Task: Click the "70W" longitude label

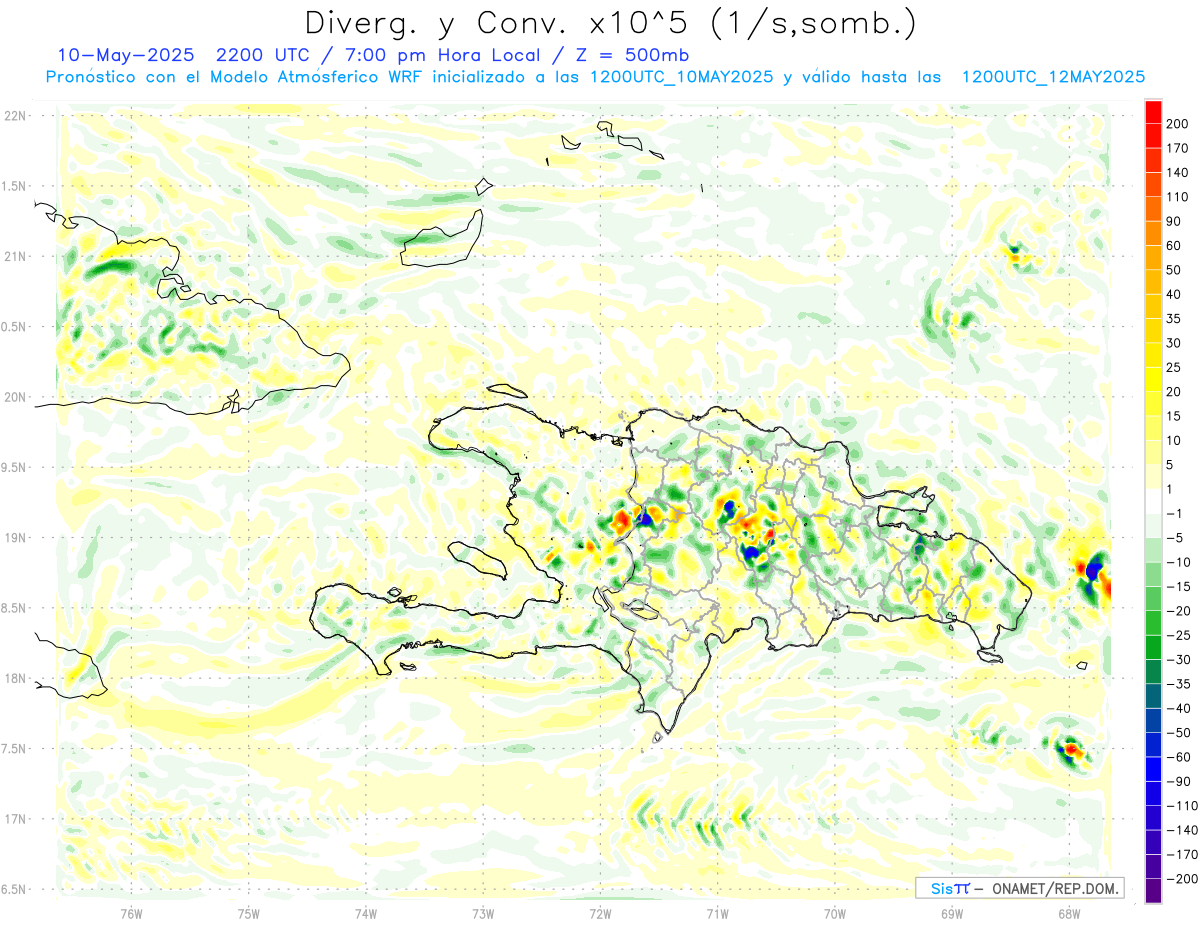Action: coord(835,913)
